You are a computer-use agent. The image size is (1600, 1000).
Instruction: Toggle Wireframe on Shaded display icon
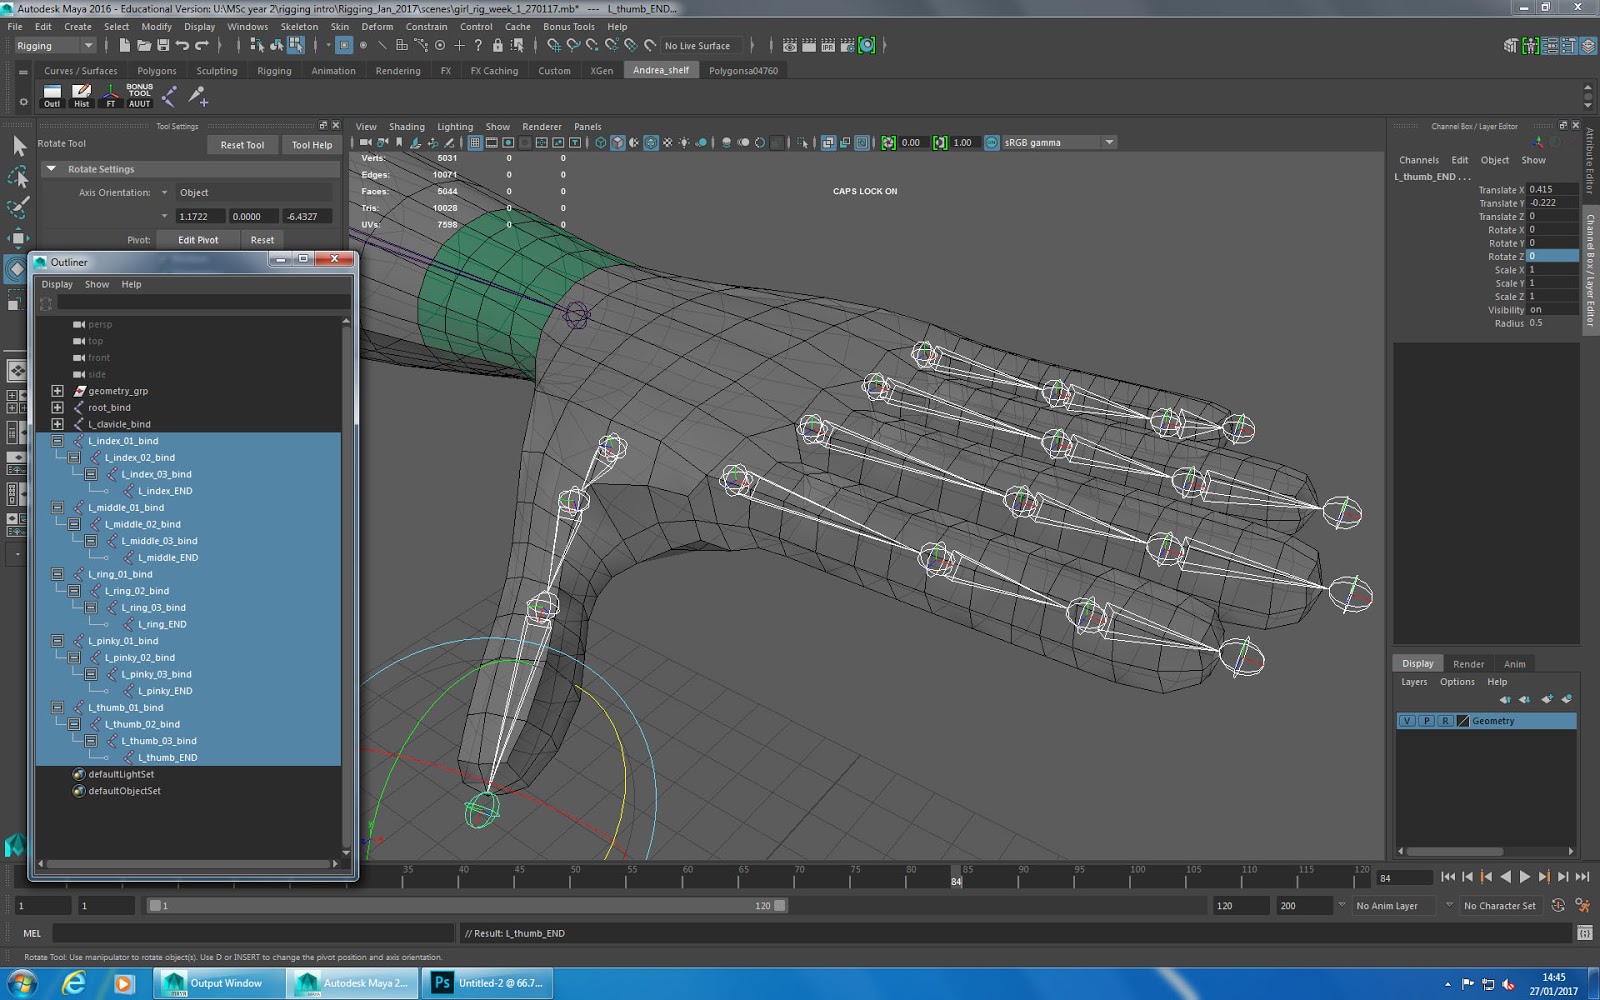(652, 142)
